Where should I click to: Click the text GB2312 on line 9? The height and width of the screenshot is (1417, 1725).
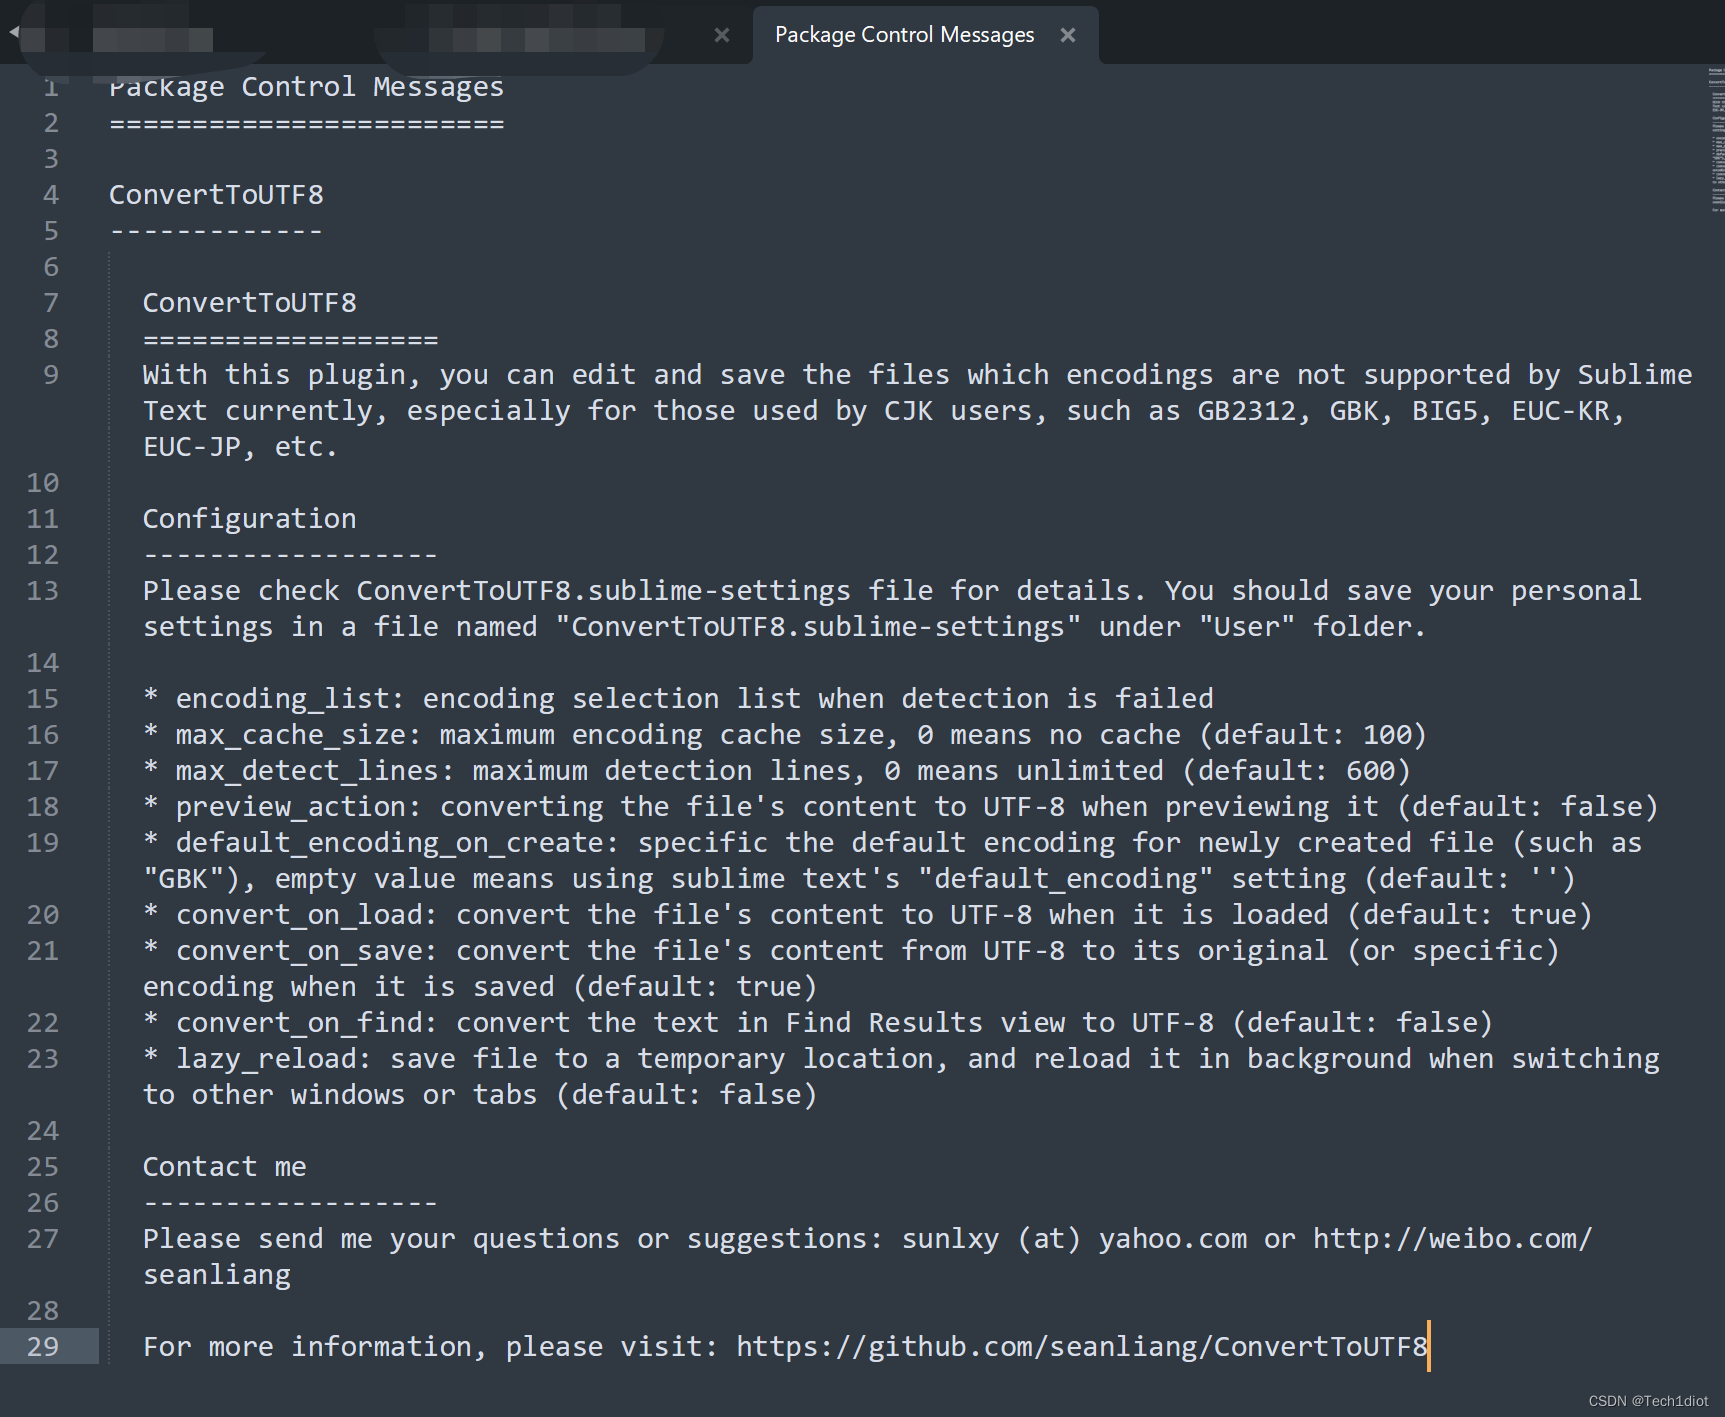1248,410
